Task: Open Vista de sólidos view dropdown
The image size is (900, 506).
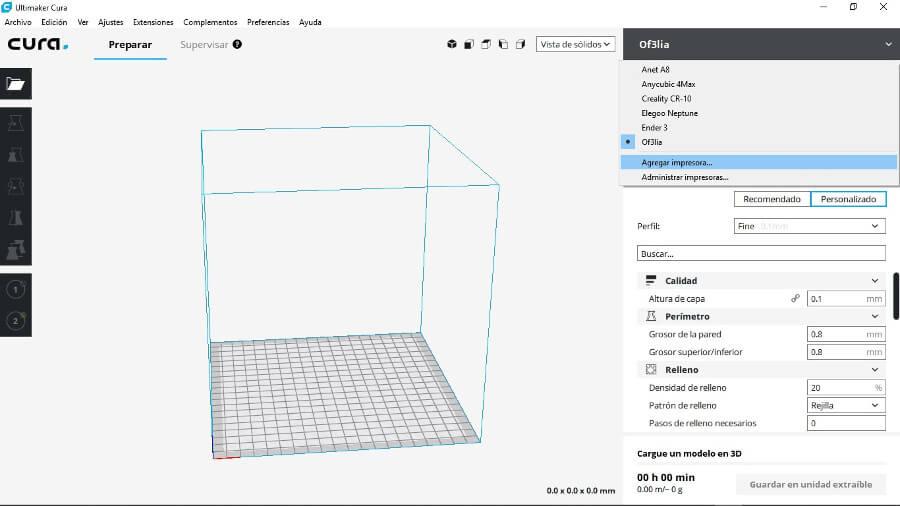Action: point(575,44)
